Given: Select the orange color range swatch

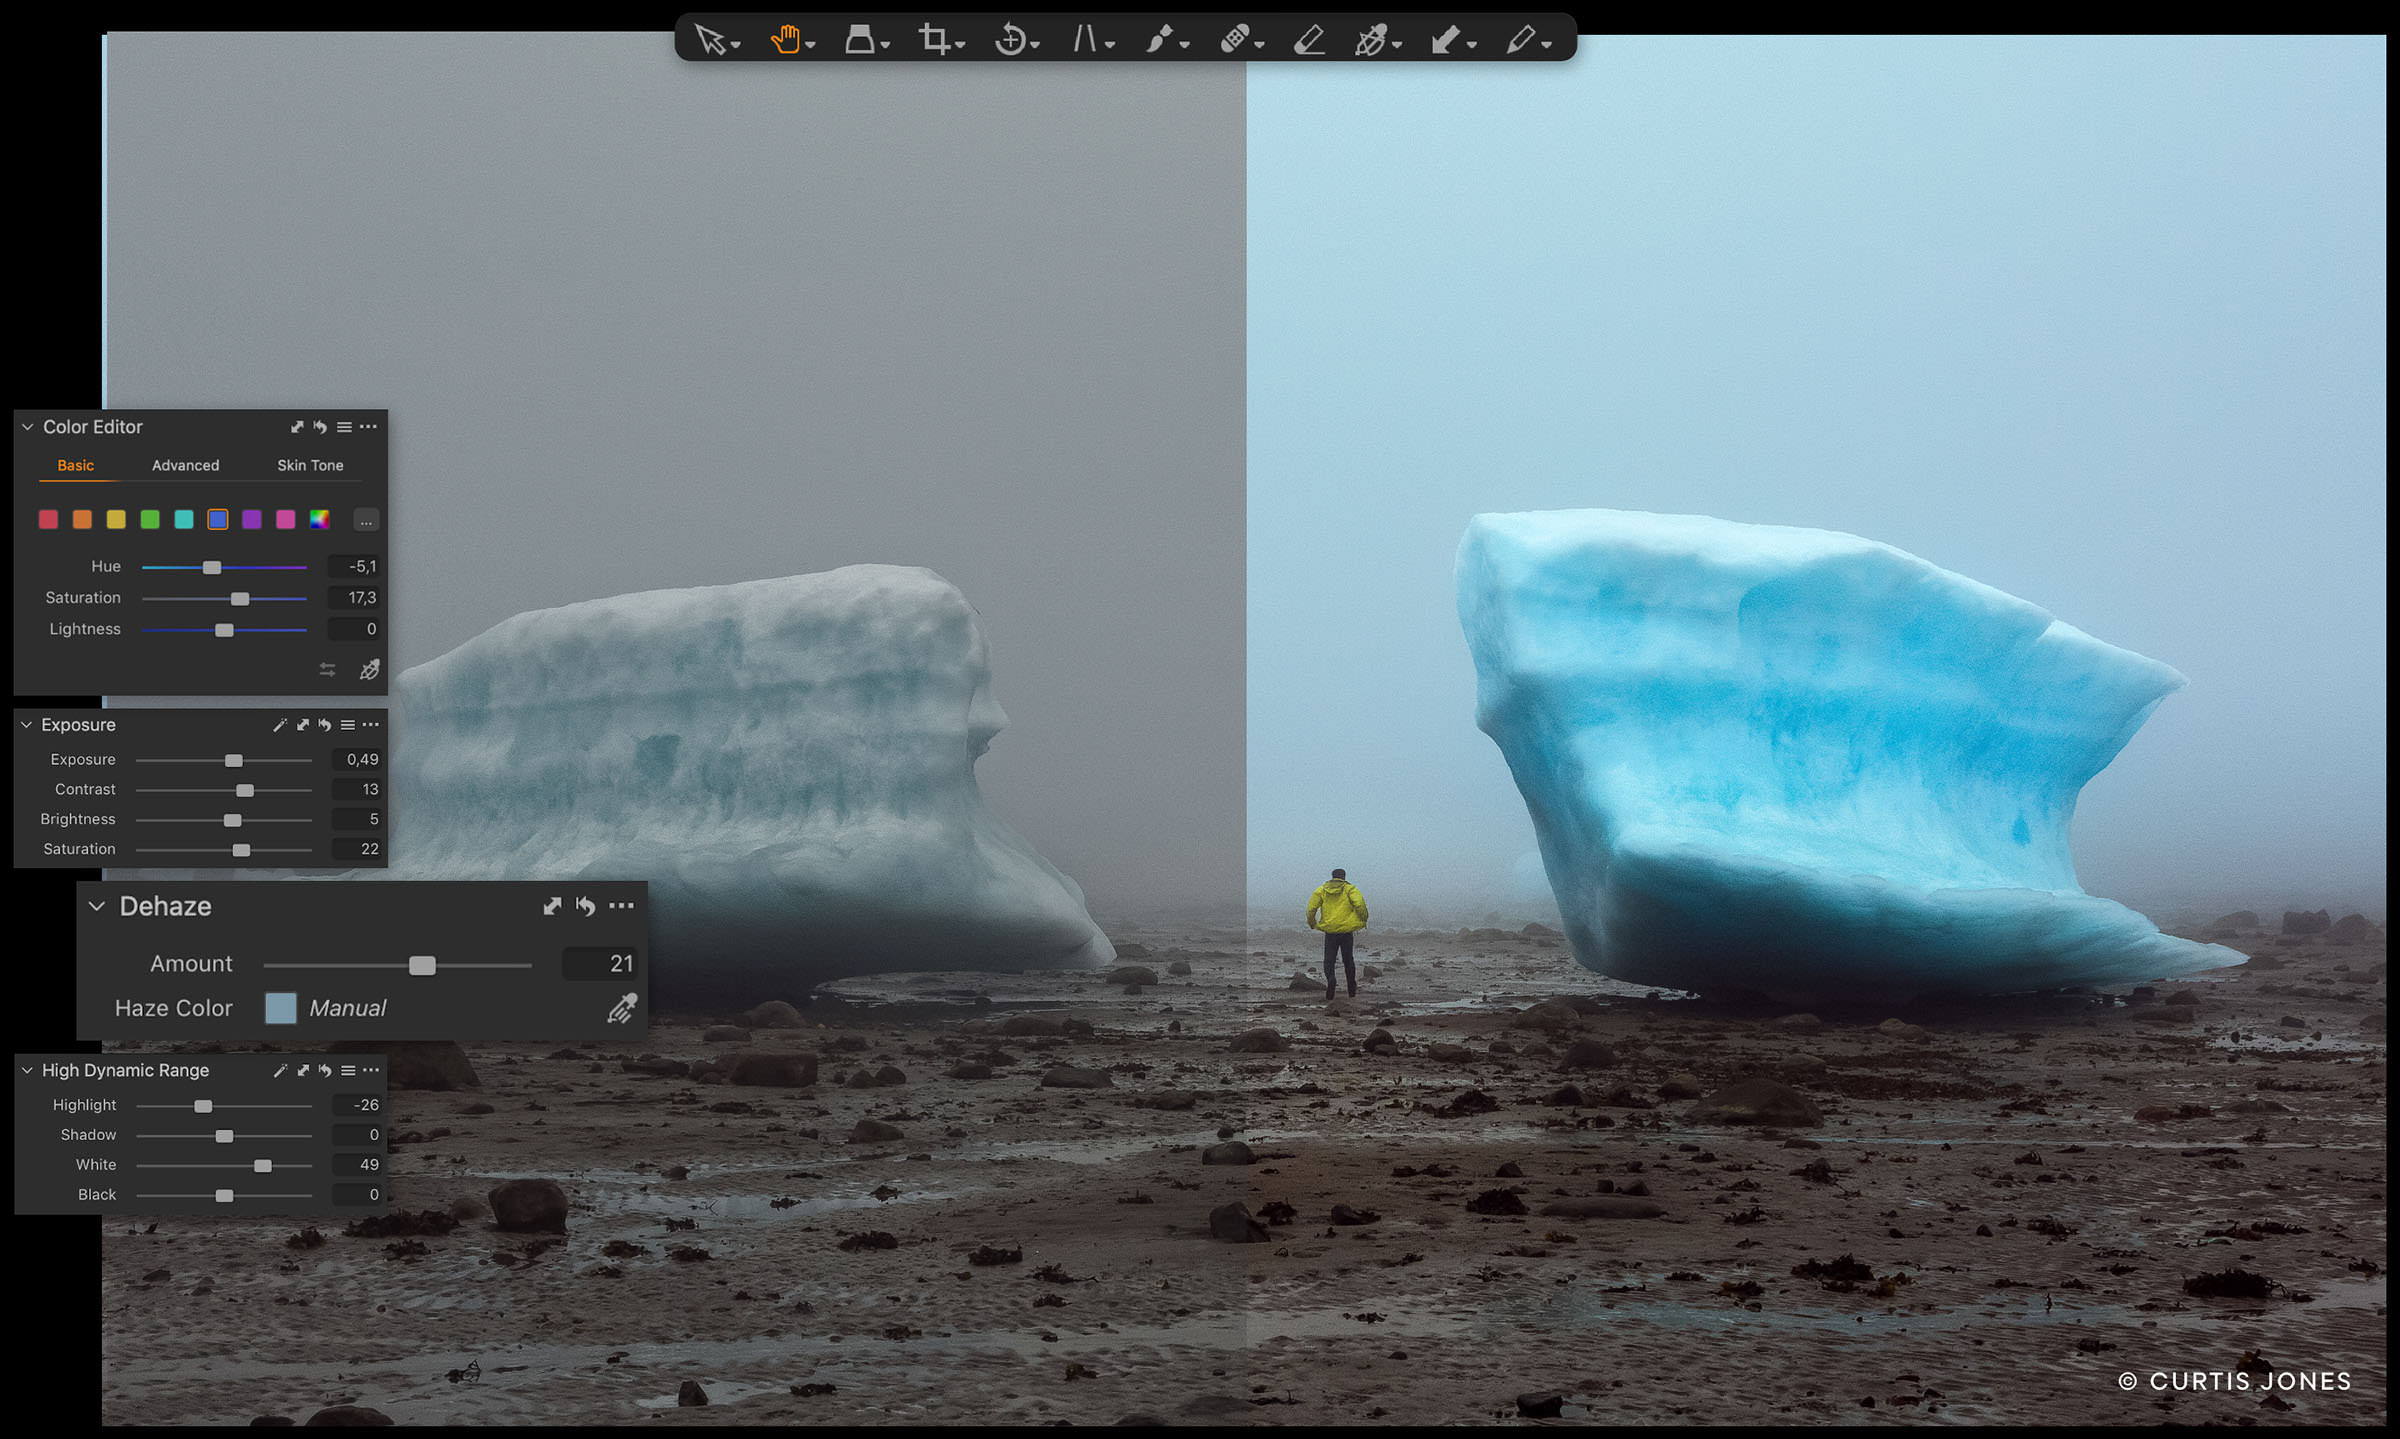Looking at the screenshot, I should pos(82,519).
